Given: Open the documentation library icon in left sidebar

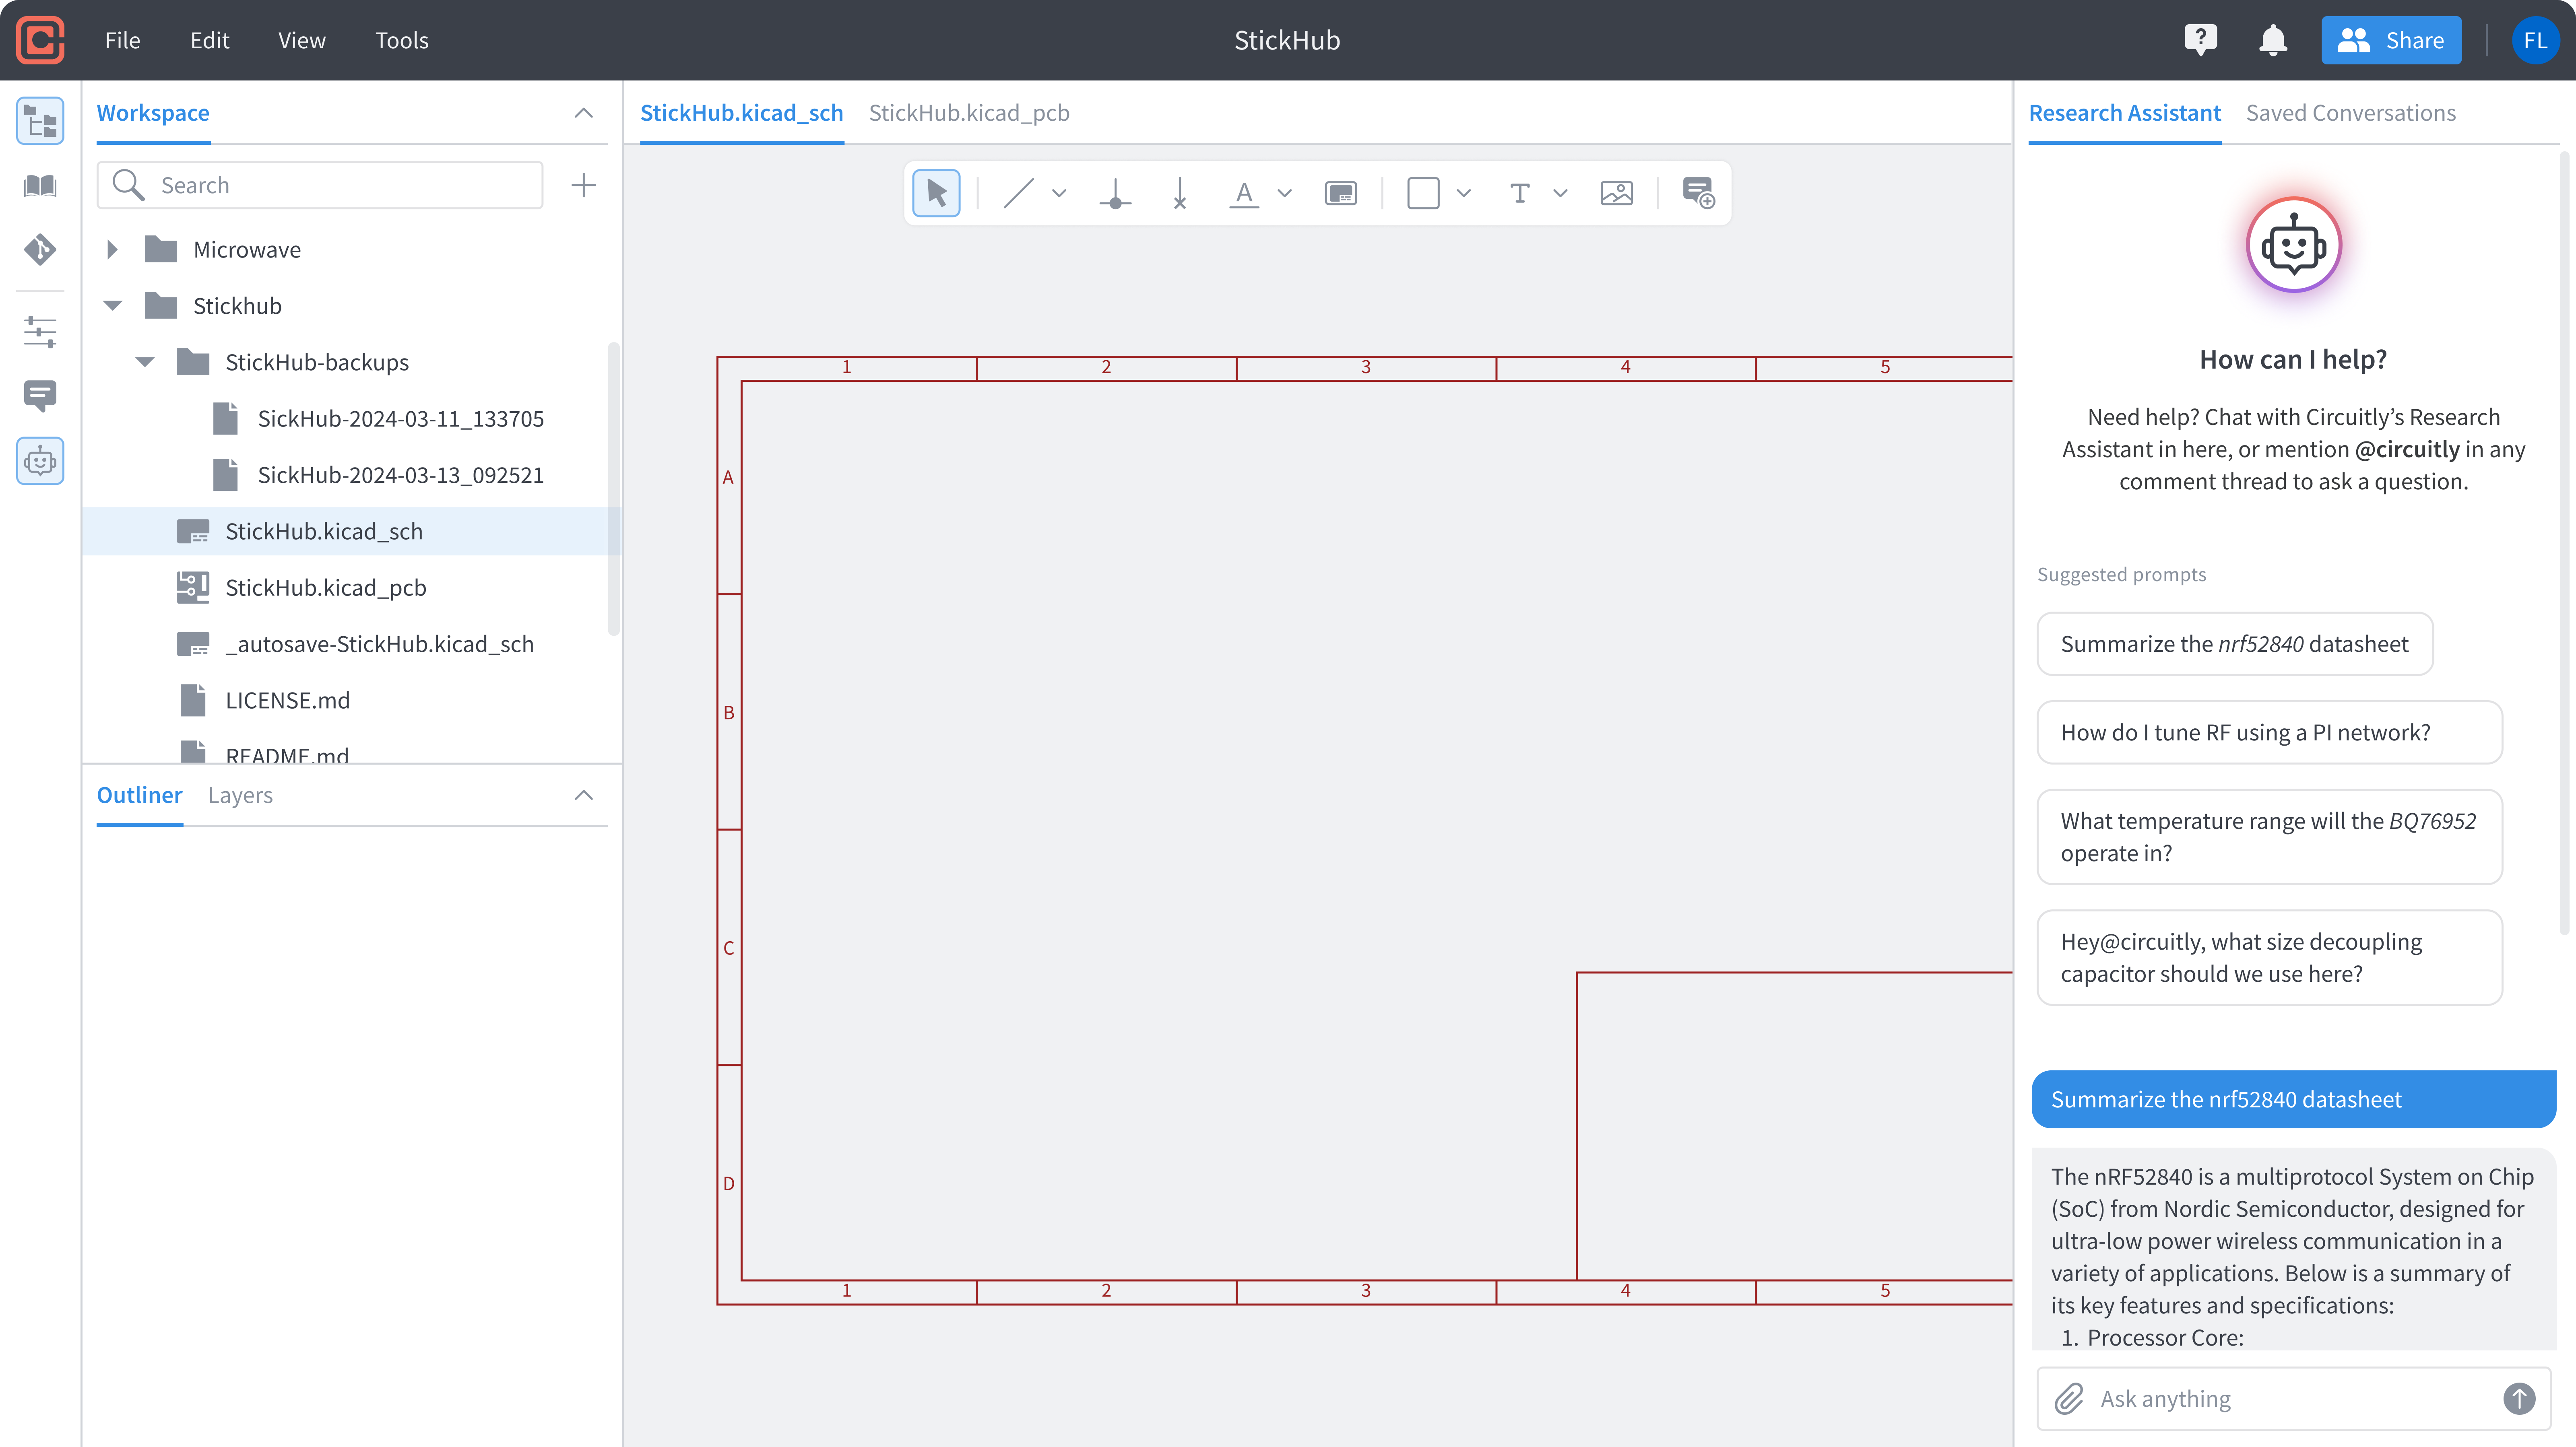Looking at the screenshot, I should [x=40, y=186].
